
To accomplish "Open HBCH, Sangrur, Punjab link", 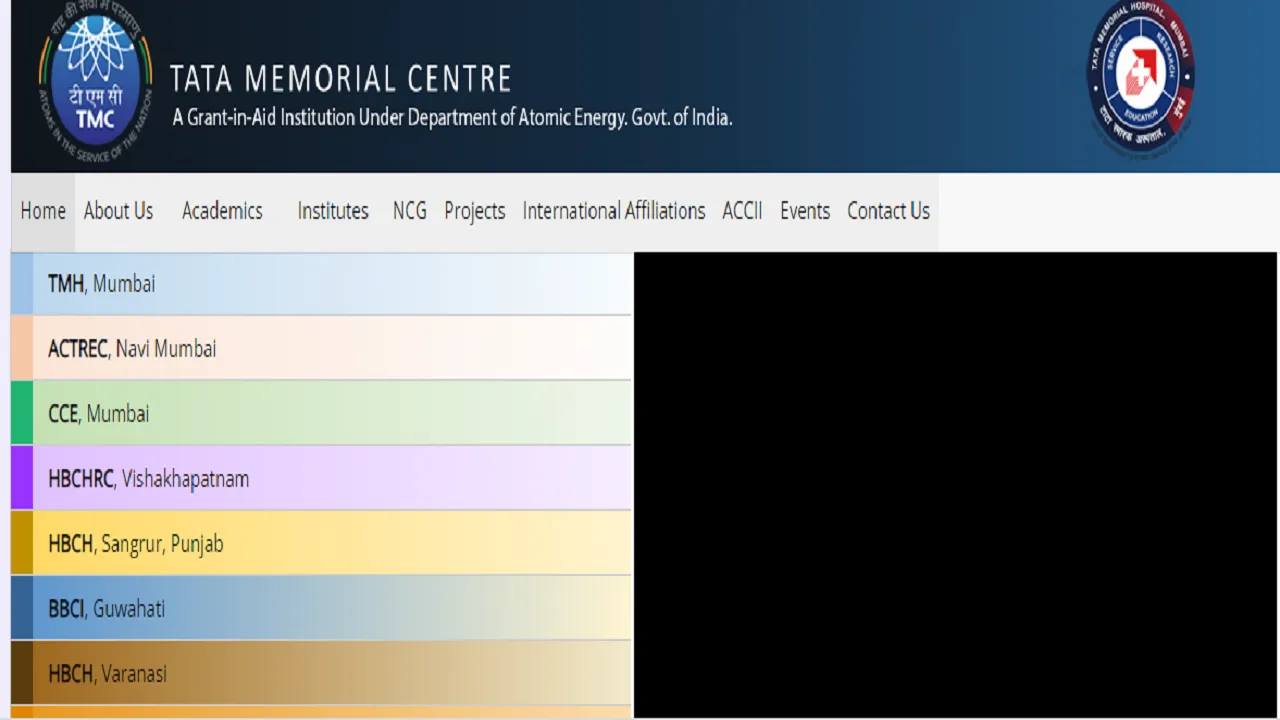I will 321,544.
